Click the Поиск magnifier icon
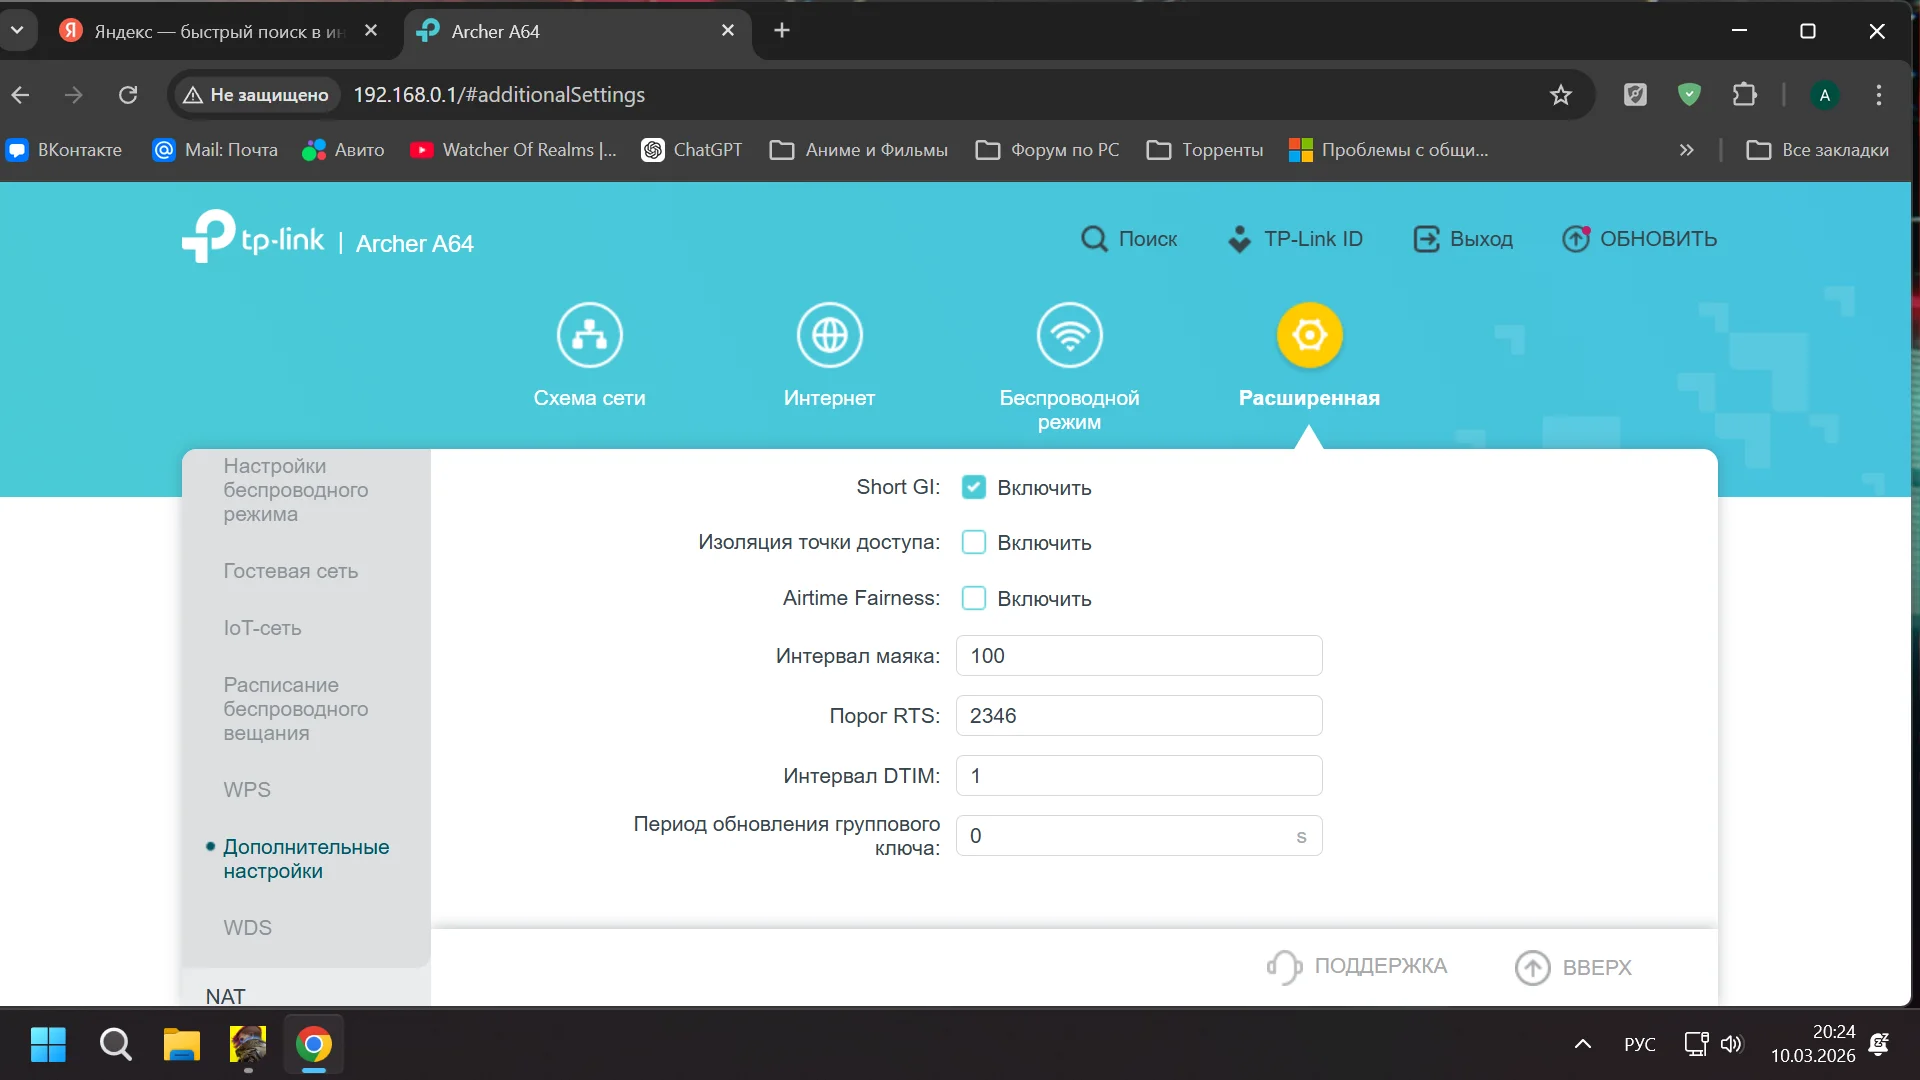The image size is (1920, 1080). pyautogui.click(x=1095, y=239)
